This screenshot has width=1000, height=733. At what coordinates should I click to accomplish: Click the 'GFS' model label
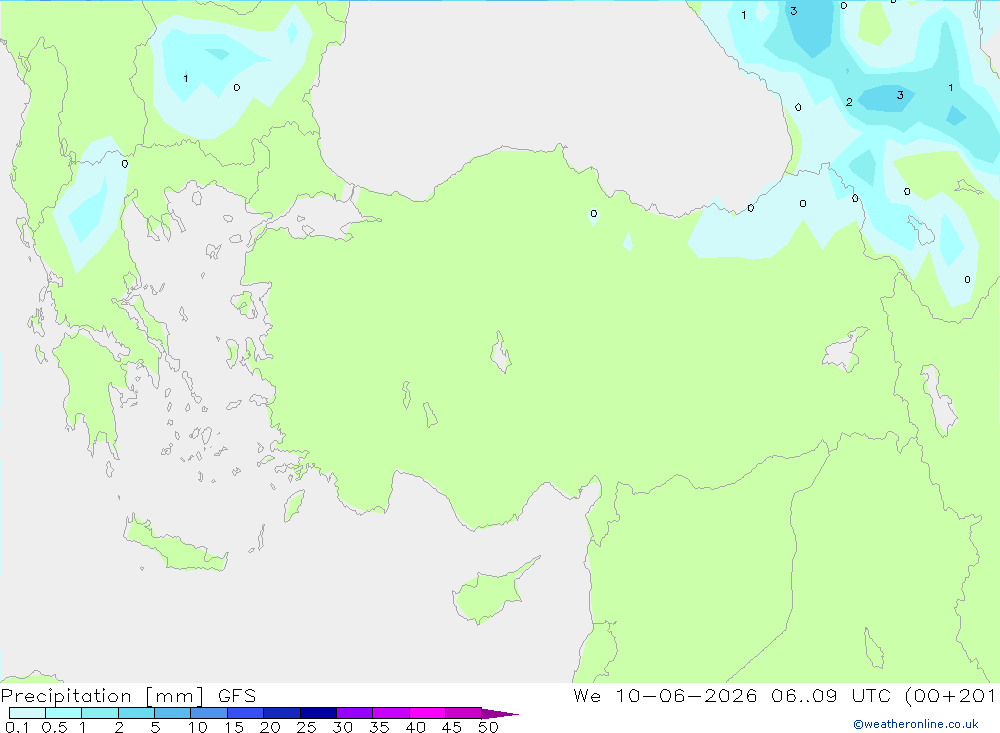[237, 695]
